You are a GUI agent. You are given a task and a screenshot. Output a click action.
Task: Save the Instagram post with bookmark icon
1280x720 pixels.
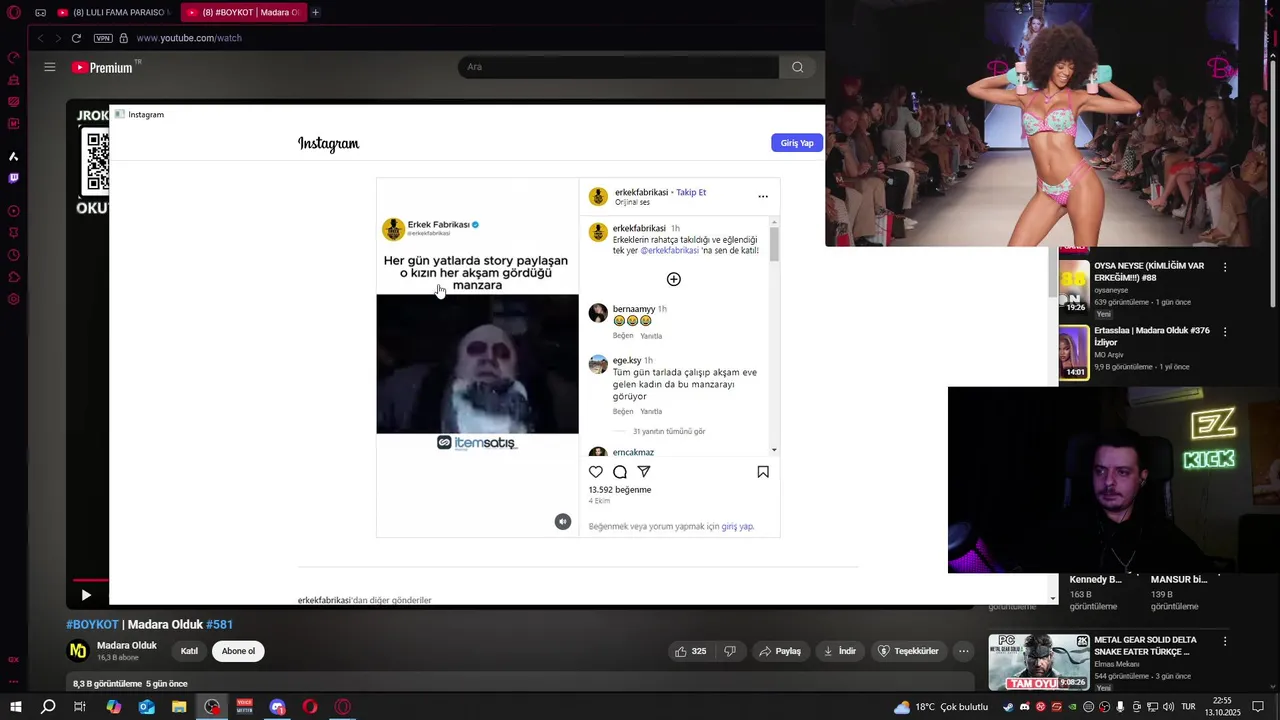(763, 472)
